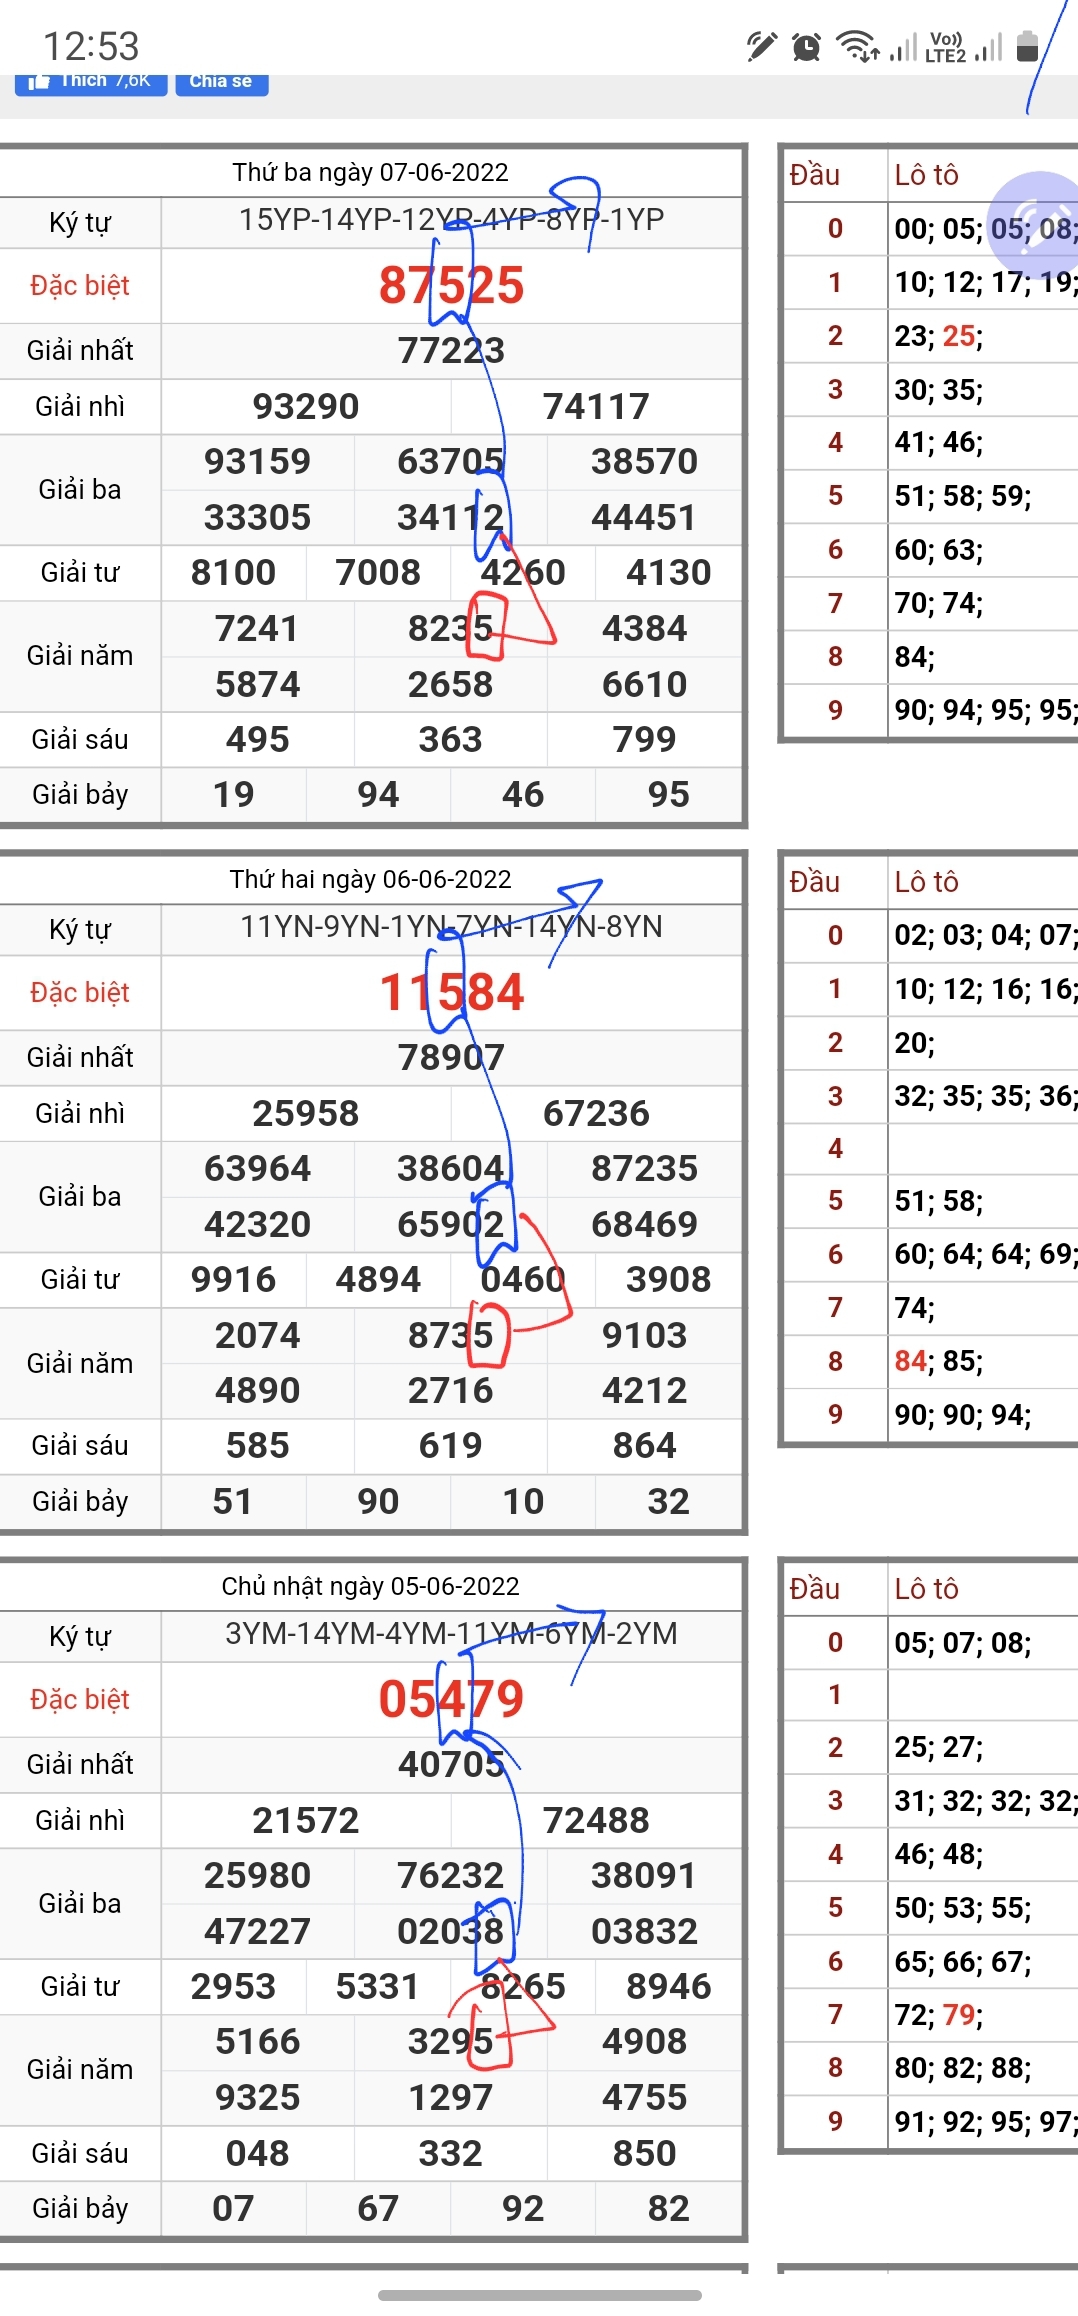Tap fourth prize number 4260
Image resolution: width=1078 pixels, height=2316 pixels.
[x=523, y=573]
